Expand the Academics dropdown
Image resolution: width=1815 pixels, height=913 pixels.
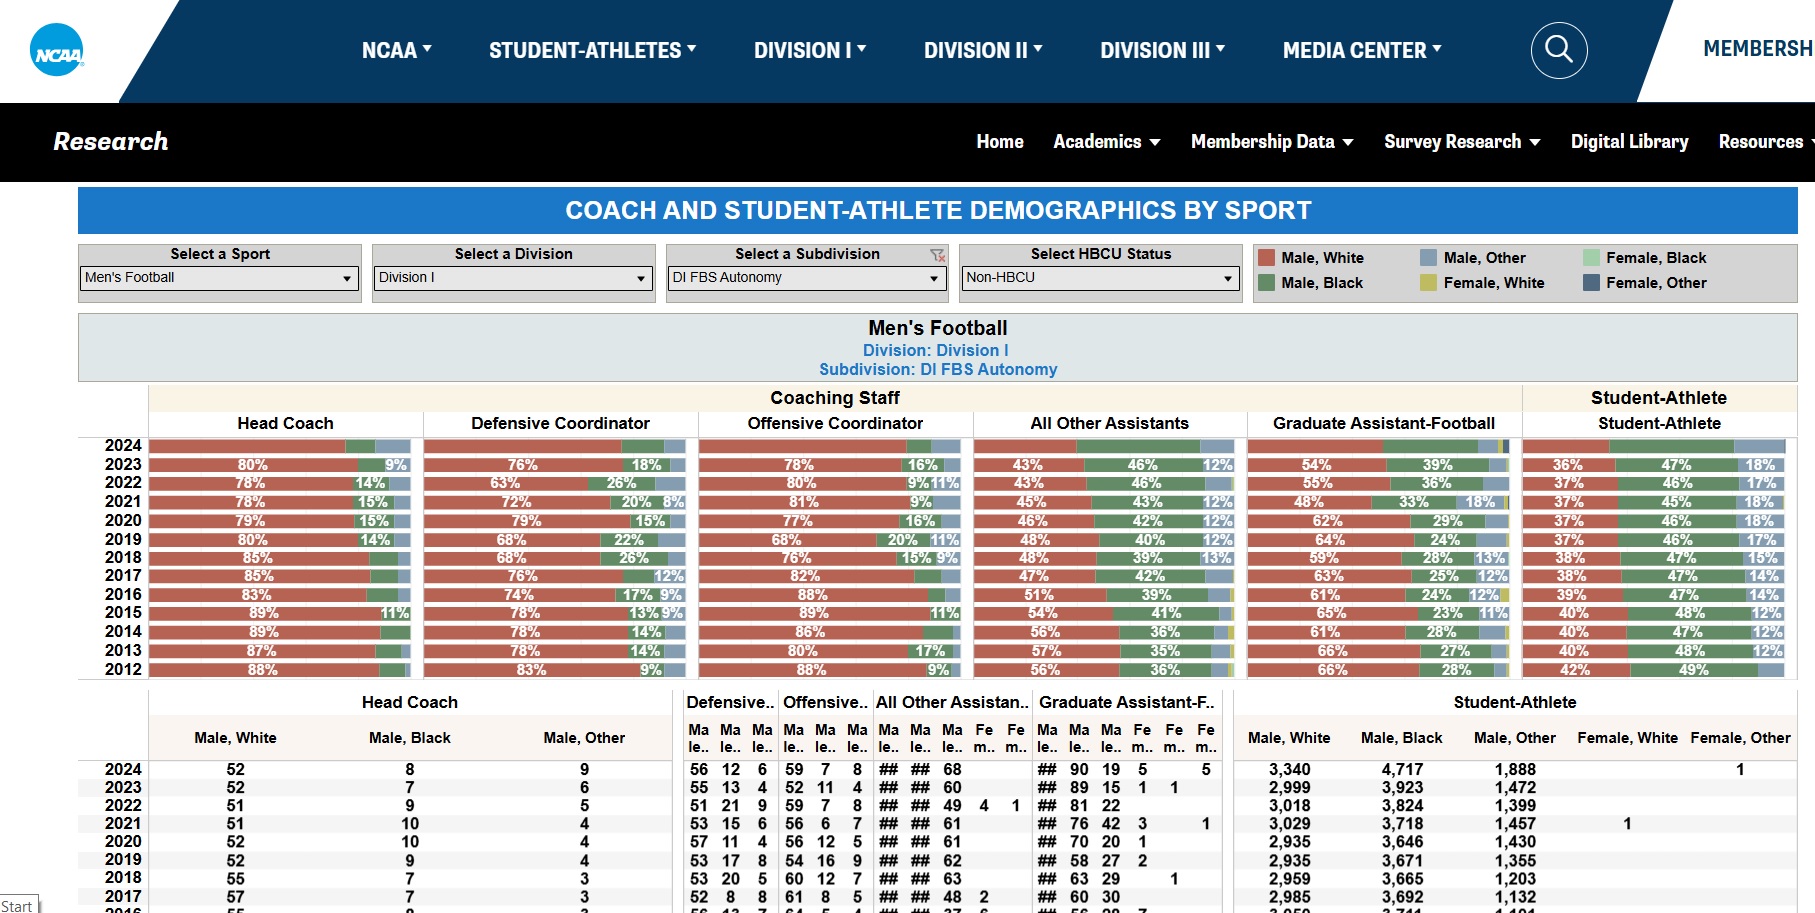[x=1107, y=142]
